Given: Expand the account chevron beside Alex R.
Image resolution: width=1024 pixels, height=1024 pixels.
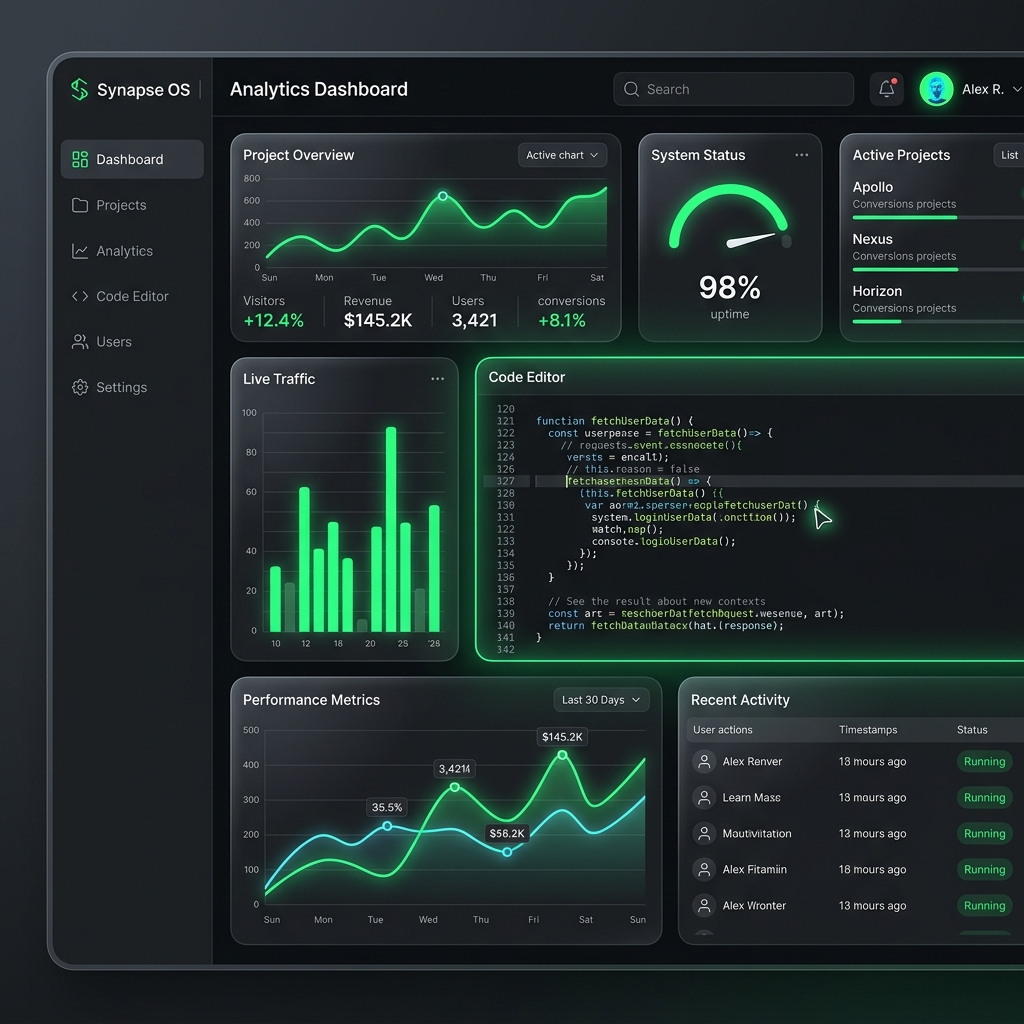Looking at the screenshot, I should pos(1016,89).
